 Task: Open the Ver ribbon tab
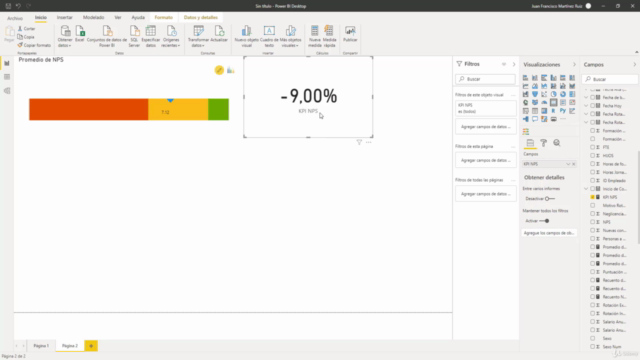click(x=118, y=18)
